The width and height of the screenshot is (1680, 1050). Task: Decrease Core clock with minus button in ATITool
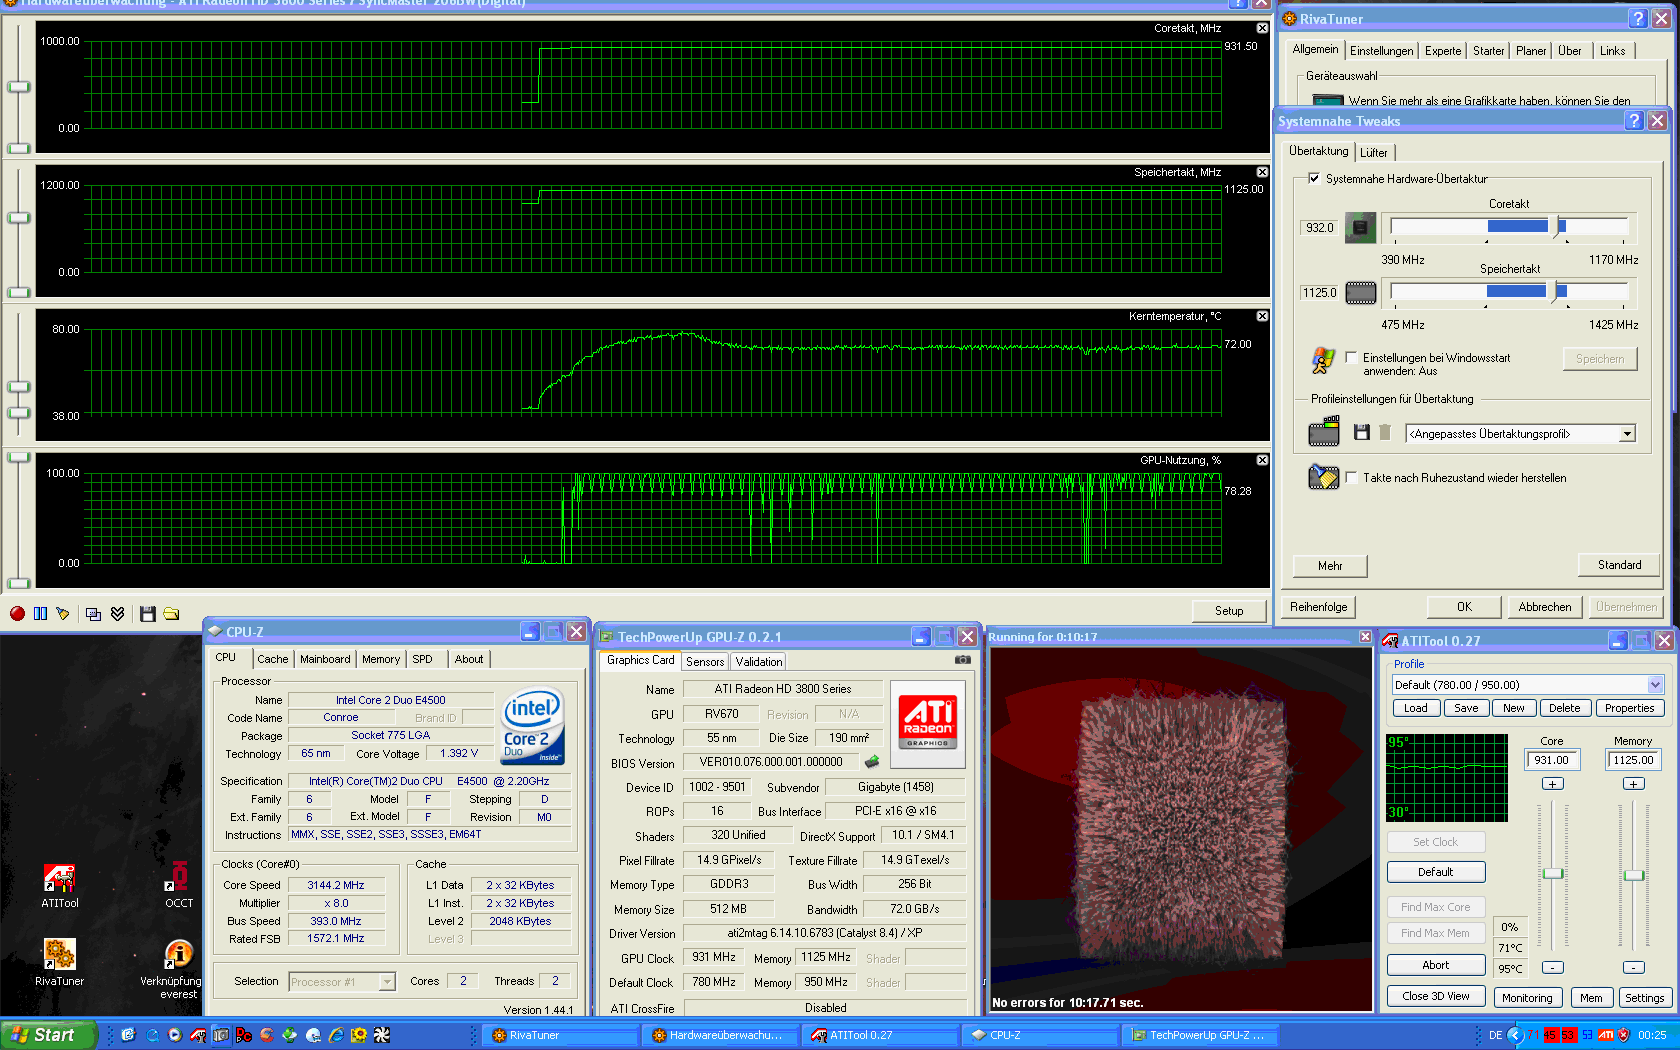point(1552,967)
